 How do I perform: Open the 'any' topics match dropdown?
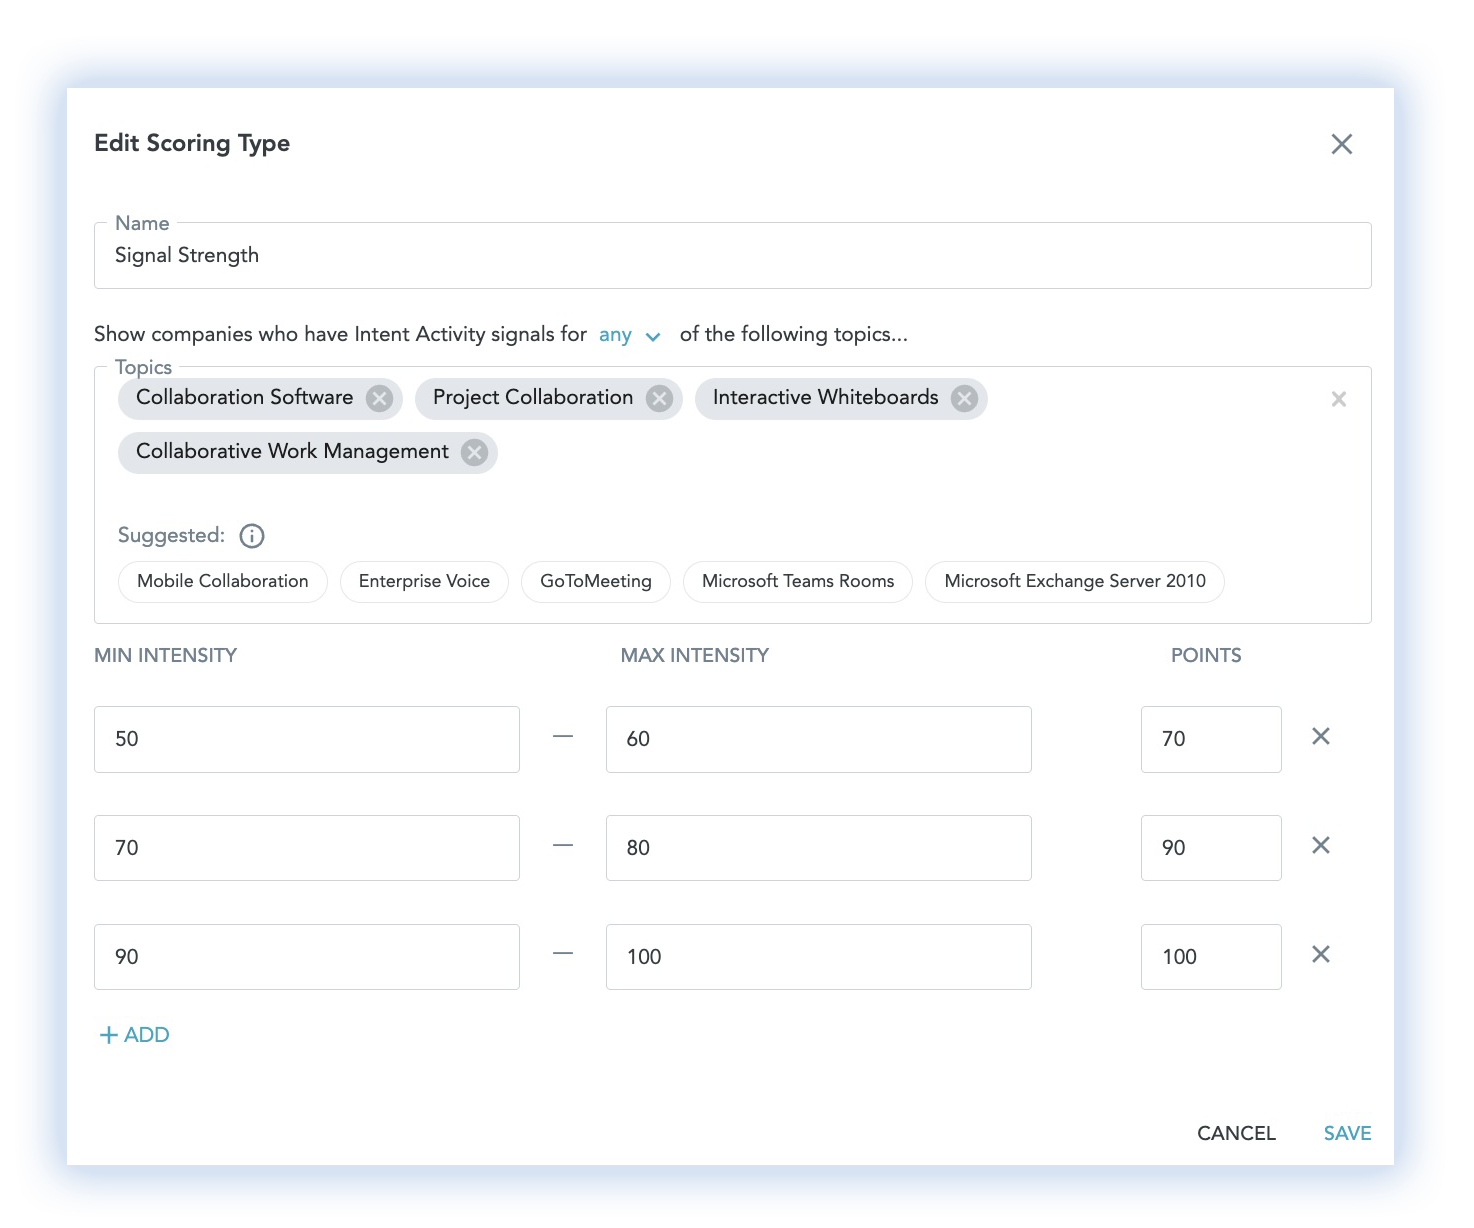click(x=630, y=335)
